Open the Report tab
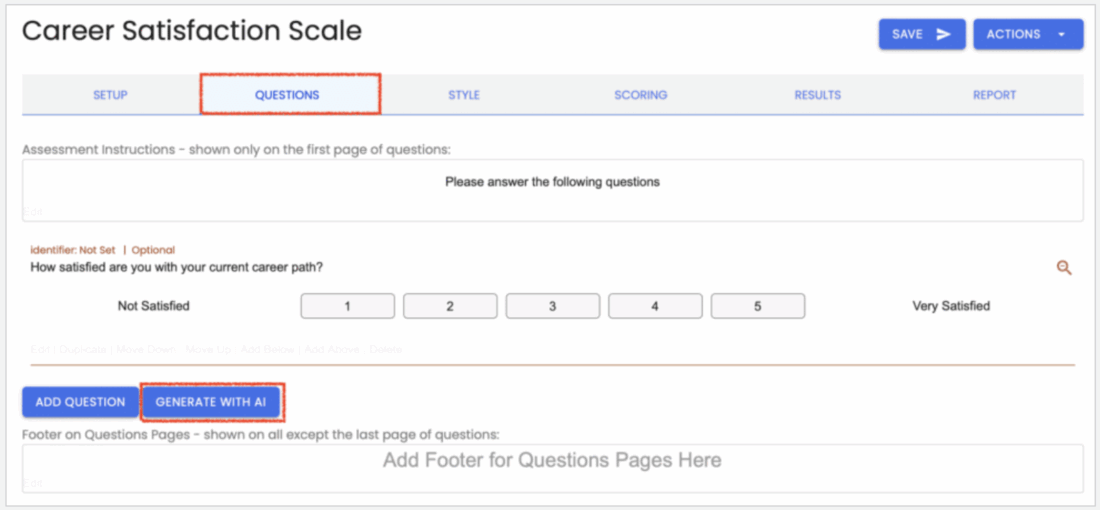The height and width of the screenshot is (510, 1100). click(994, 95)
